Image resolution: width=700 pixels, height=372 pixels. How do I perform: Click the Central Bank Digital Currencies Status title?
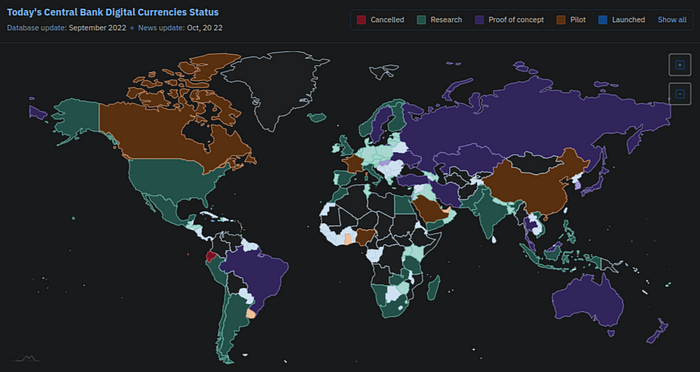click(x=112, y=12)
